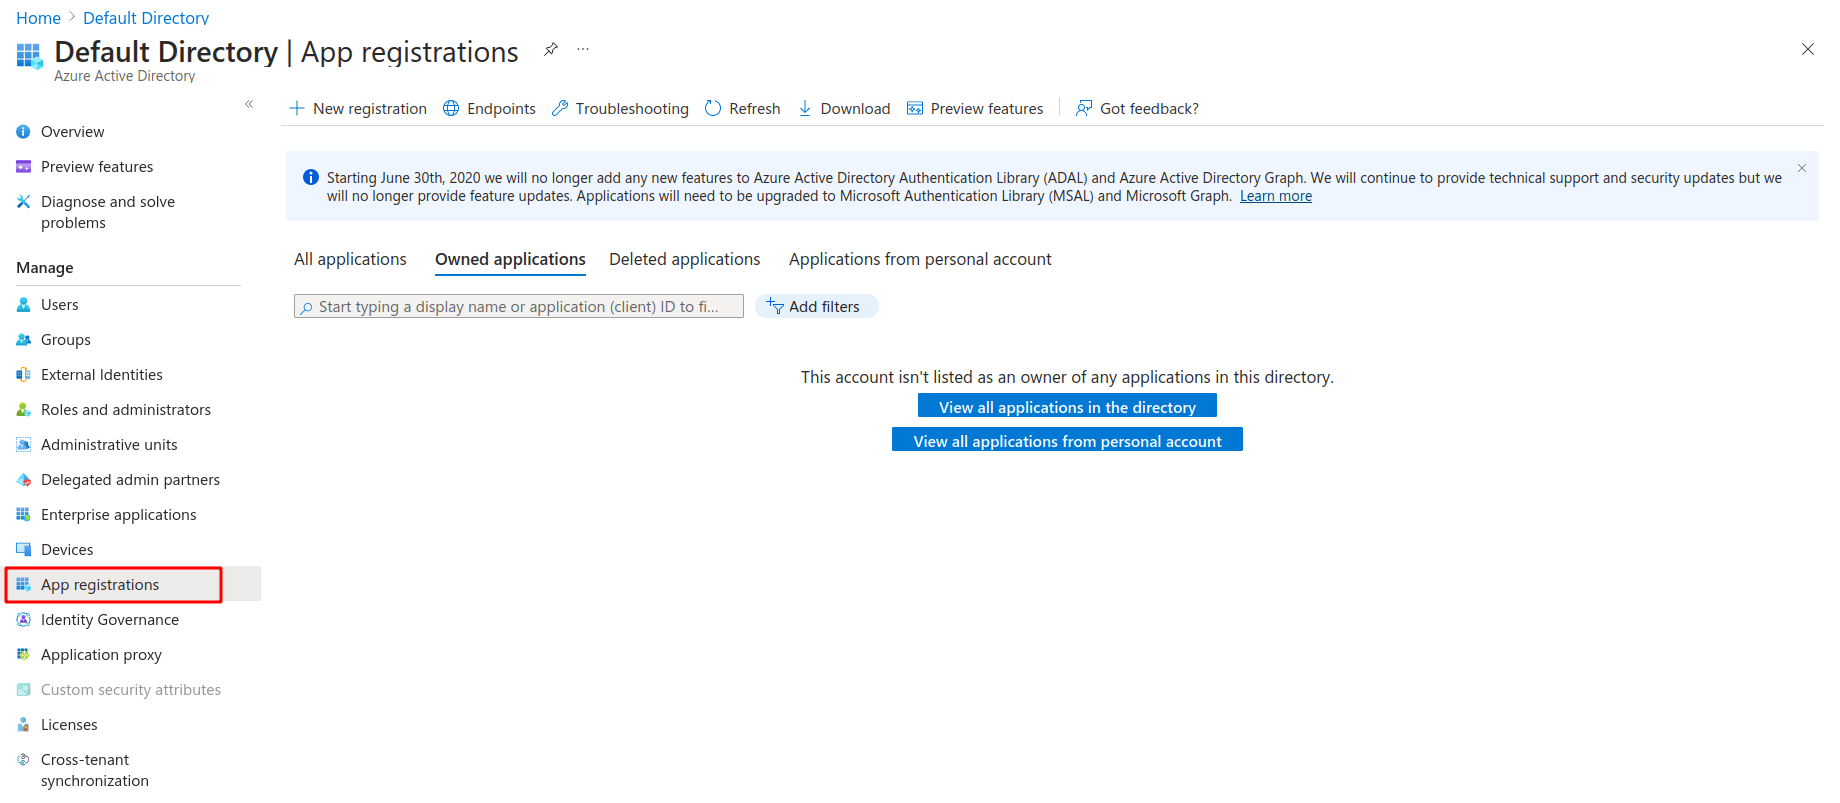1840x803 pixels.
Task: Click the blue info icon in banner
Action: point(311,178)
